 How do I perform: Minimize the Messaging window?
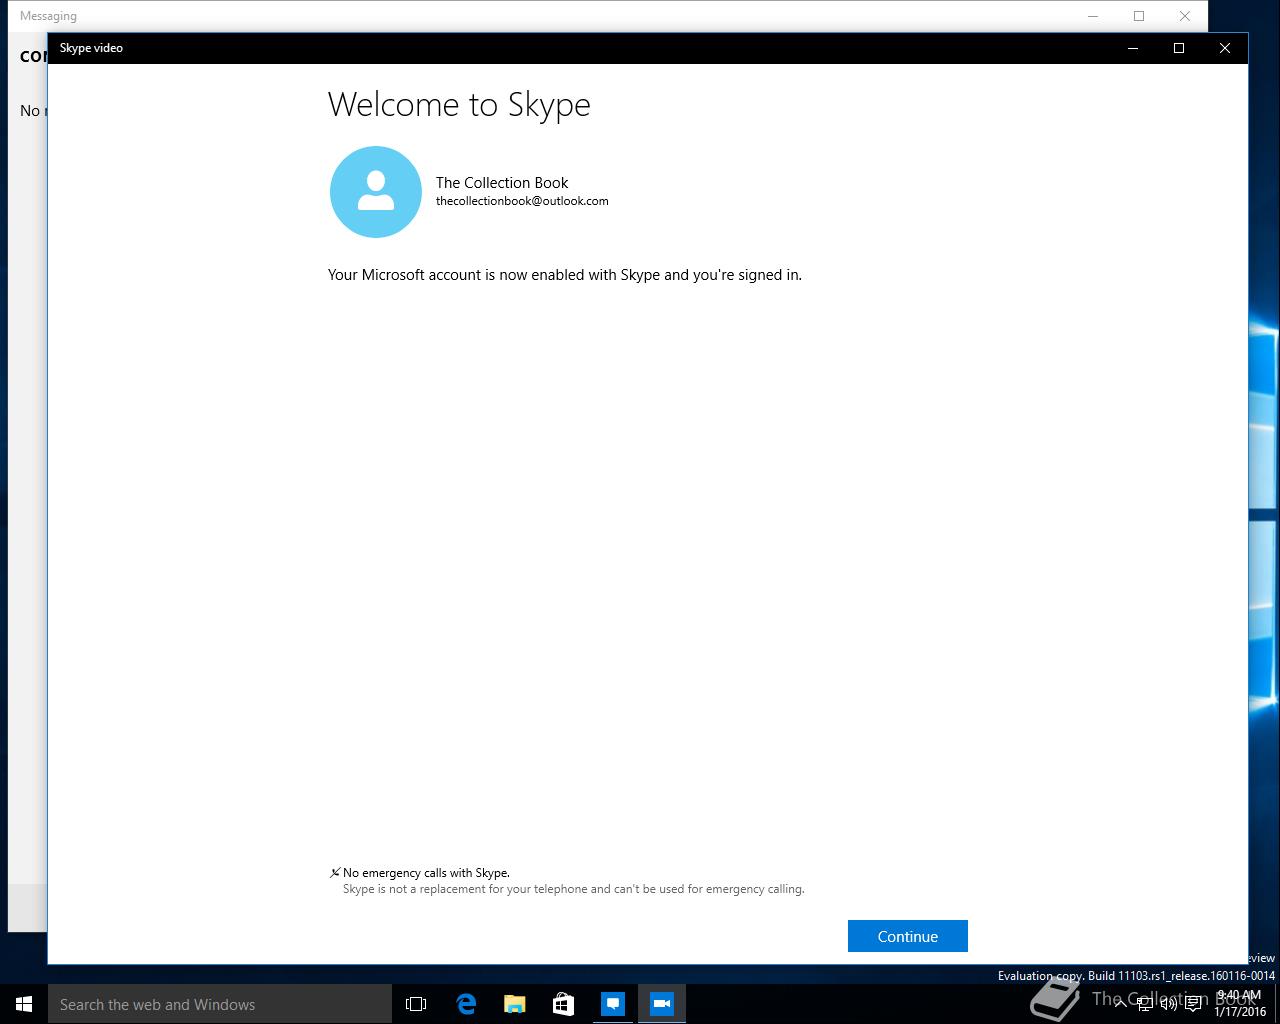(x=1093, y=16)
